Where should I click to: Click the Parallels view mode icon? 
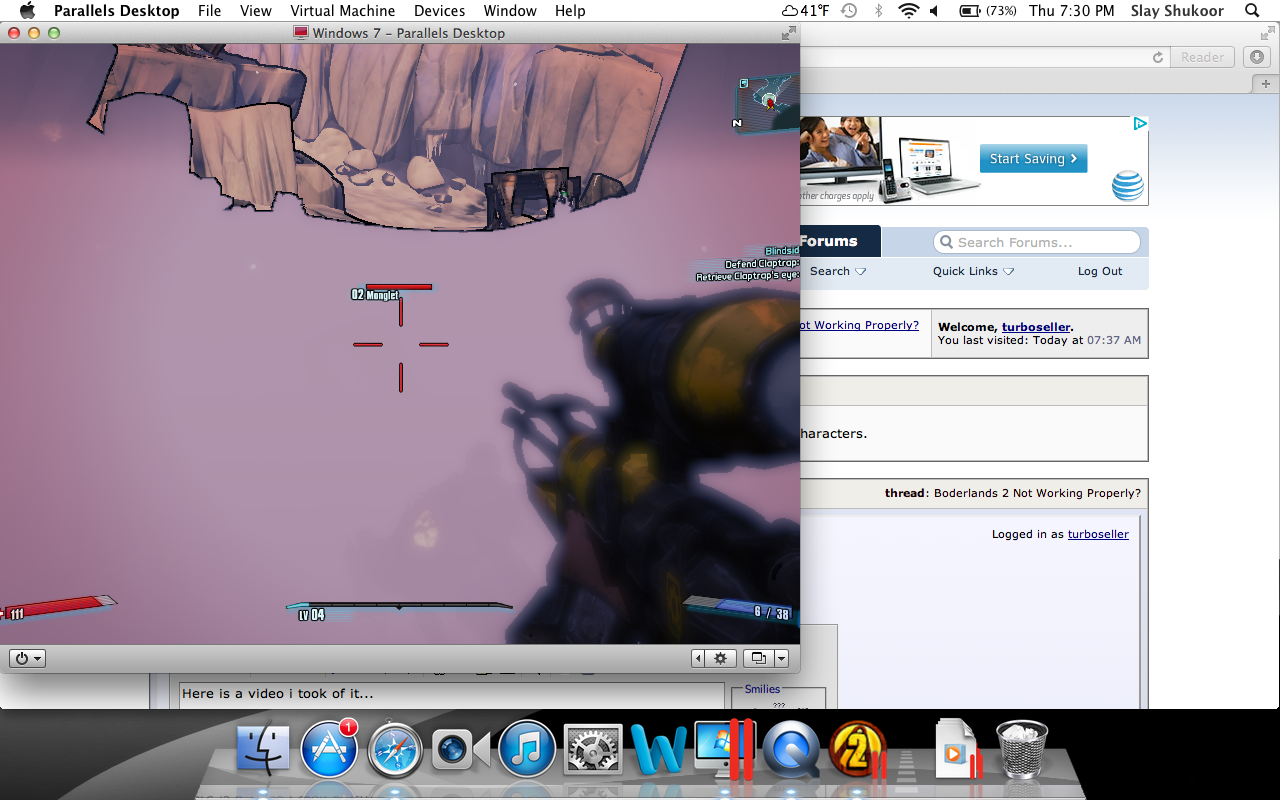759,658
